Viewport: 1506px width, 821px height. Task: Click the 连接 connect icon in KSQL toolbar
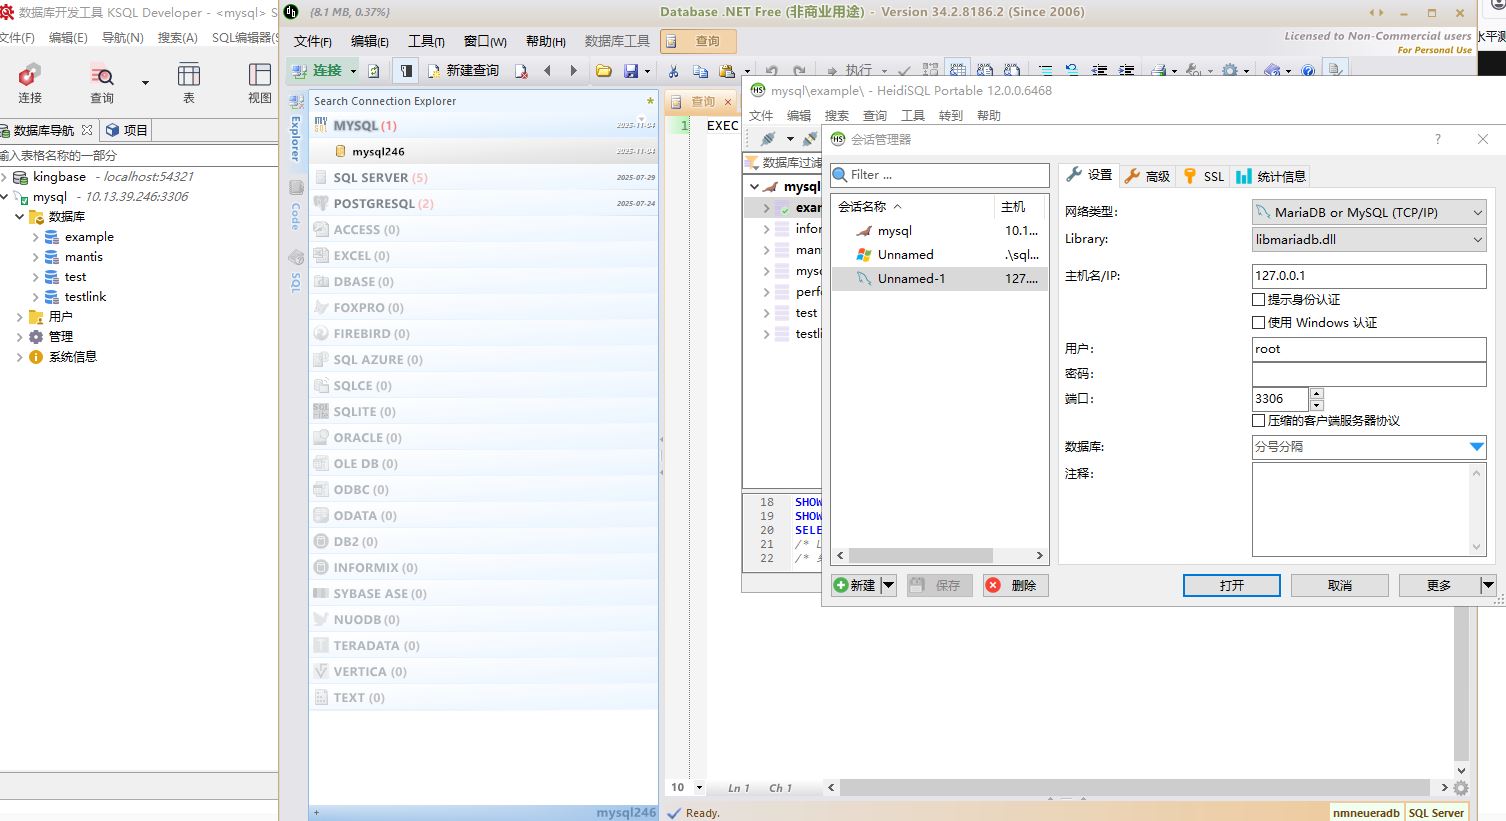(30, 76)
